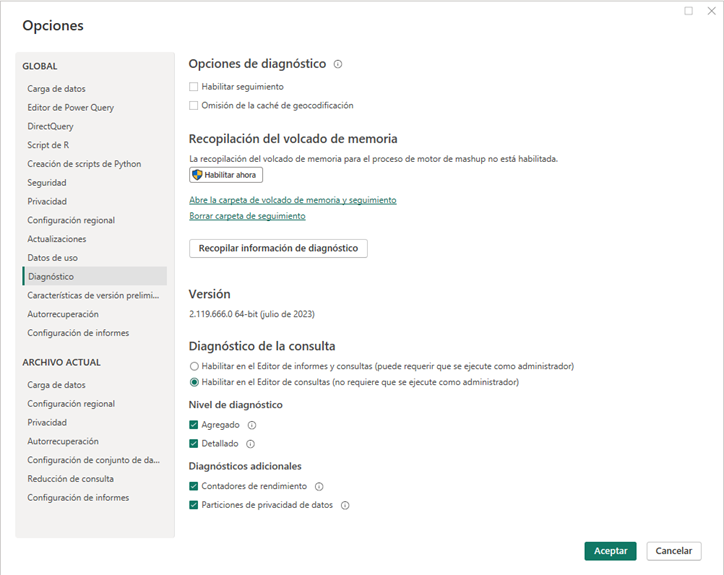Open Script de R options
Image resolution: width=724 pixels, height=575 pixels.
pos(95,145)
